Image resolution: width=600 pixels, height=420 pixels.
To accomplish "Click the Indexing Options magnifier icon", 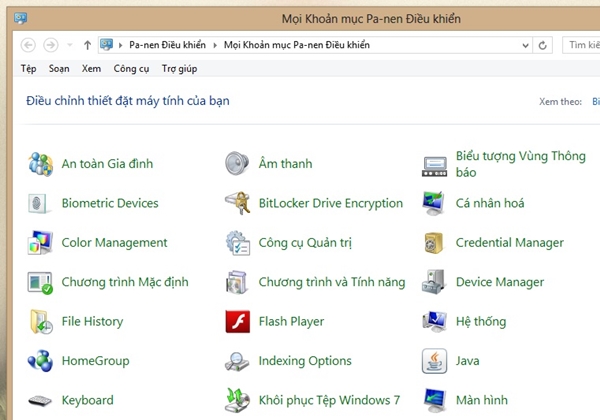I will coord(236,361).
